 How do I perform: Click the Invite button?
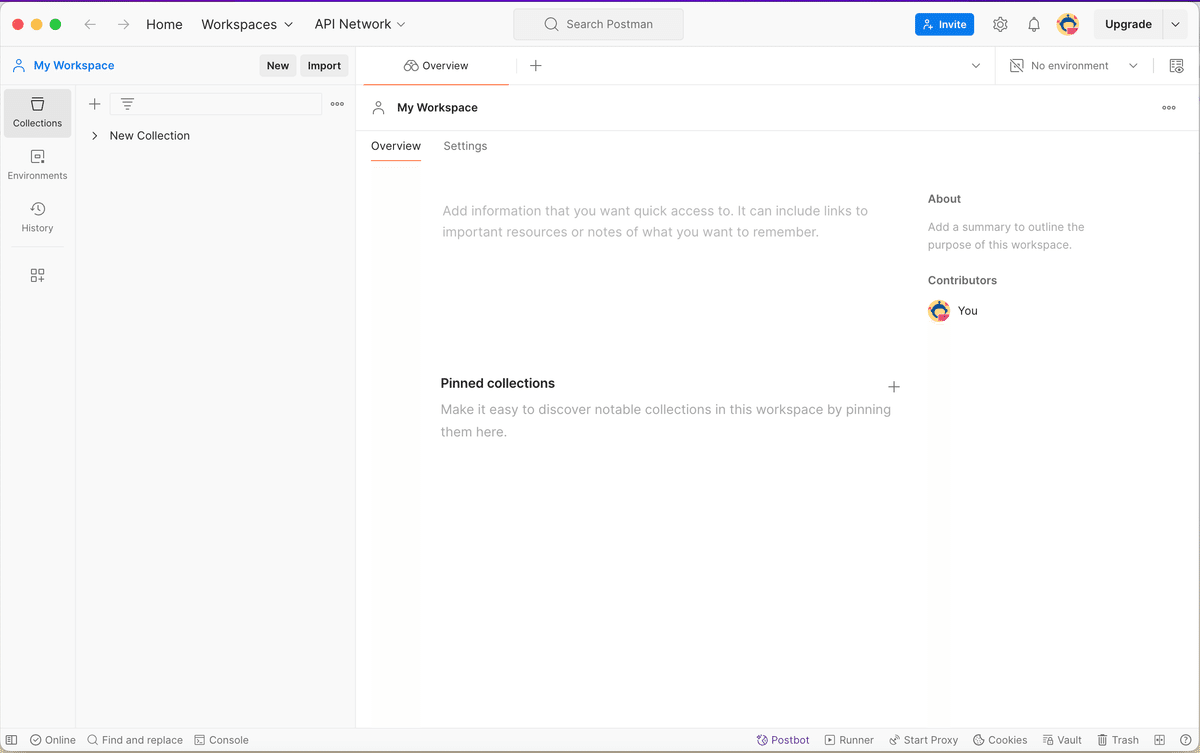coord(944,24)
